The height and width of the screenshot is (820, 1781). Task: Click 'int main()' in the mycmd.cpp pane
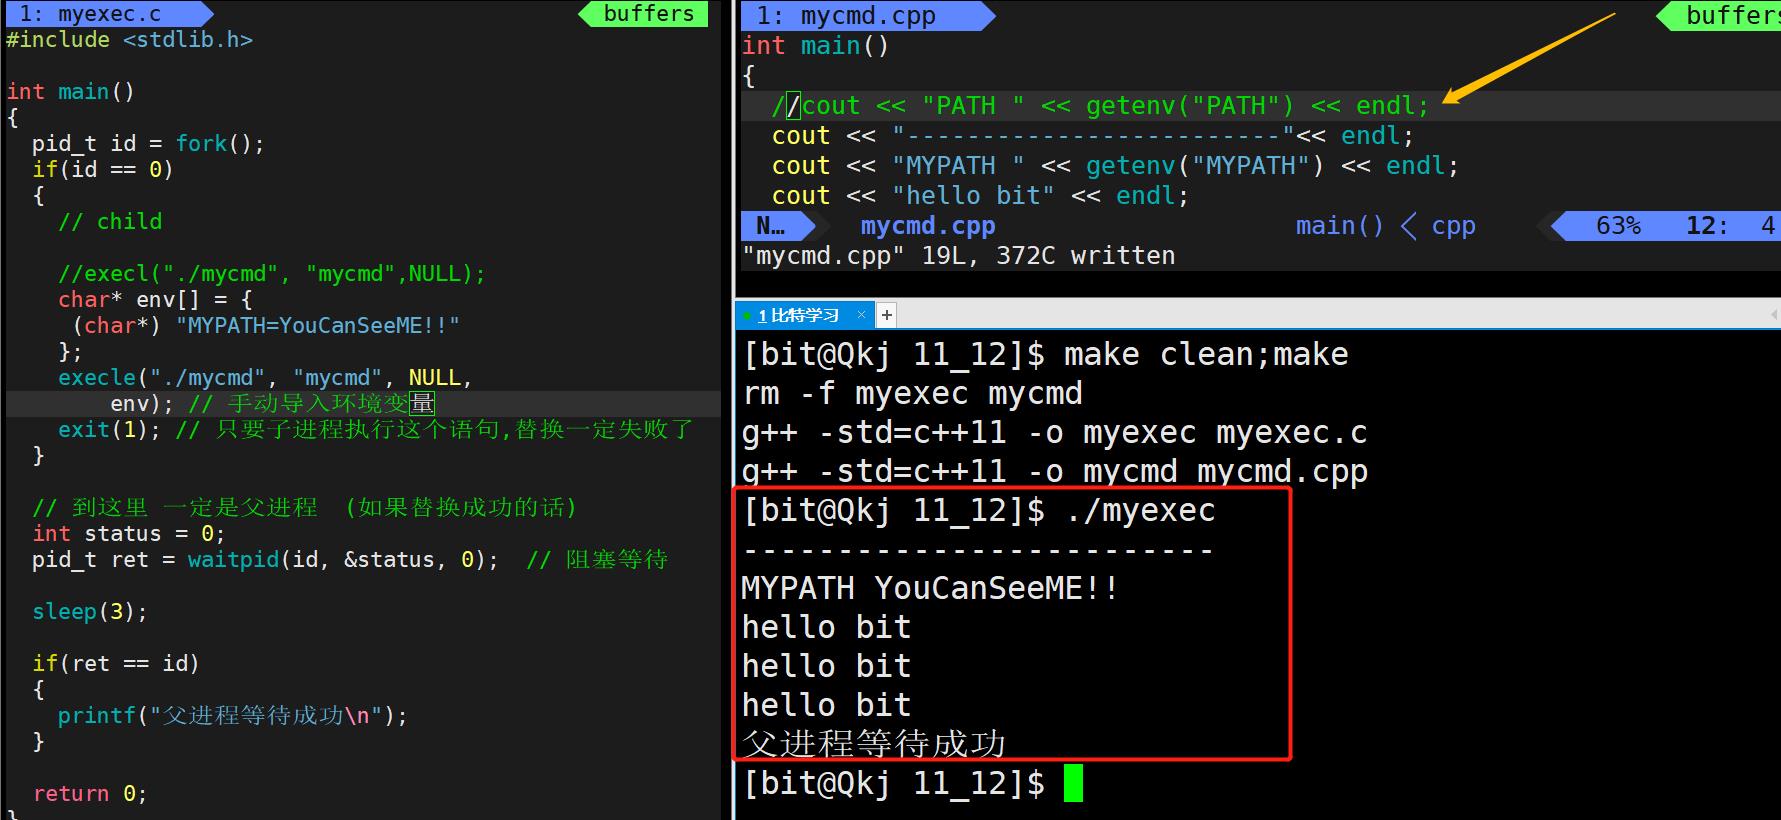click(x=815, y=46)
